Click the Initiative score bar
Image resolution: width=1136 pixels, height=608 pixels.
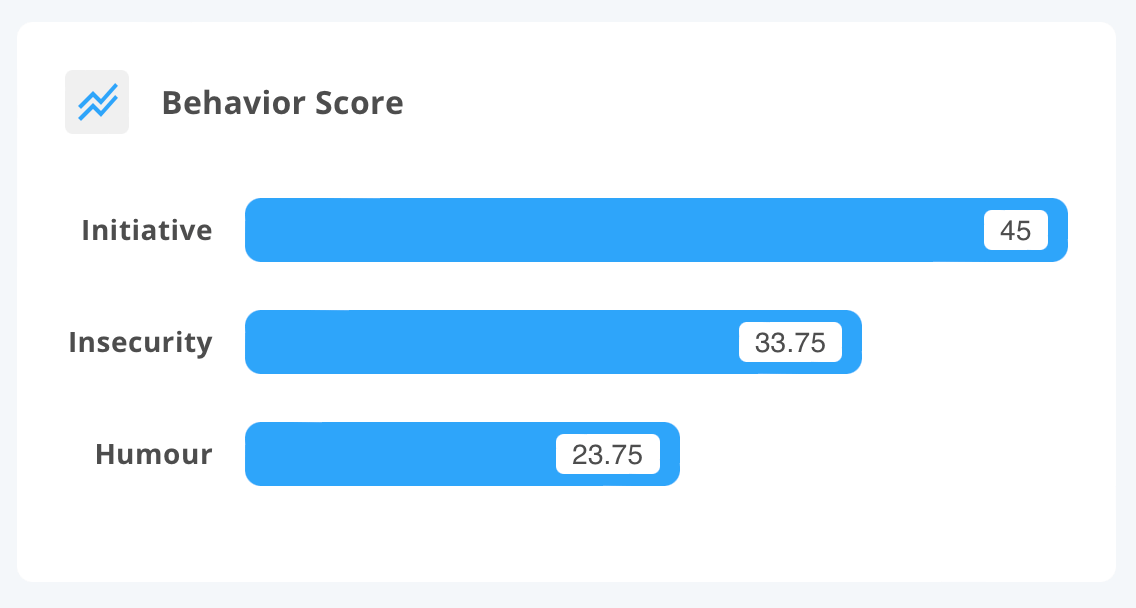pyautogui.click(x=600, y=230)
